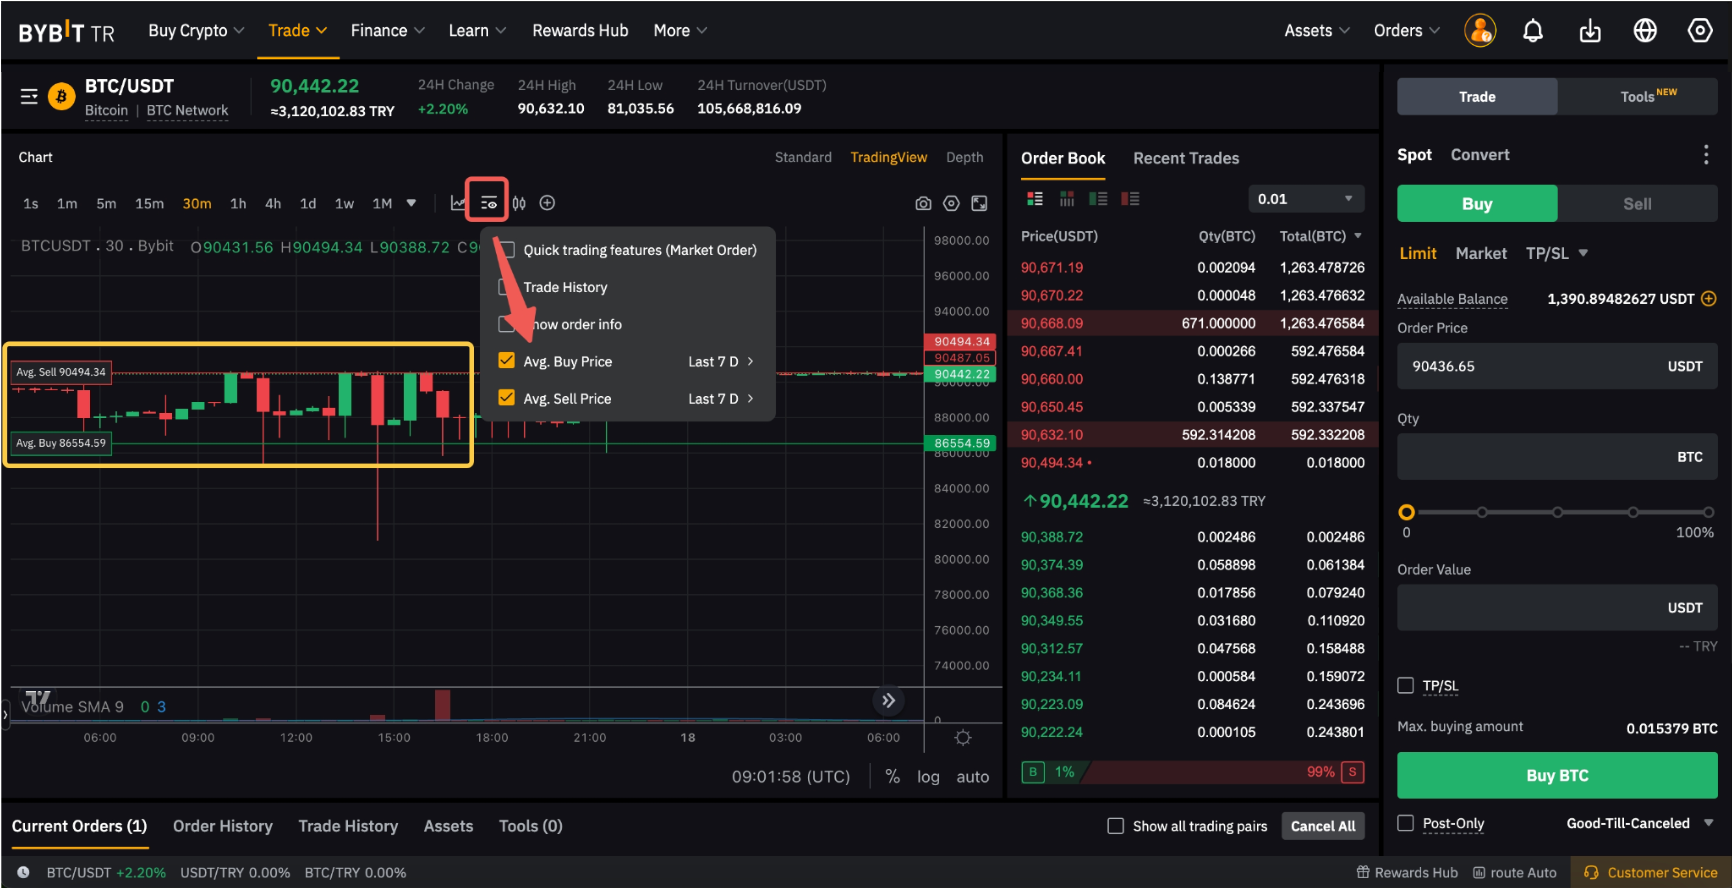Open the chart indicators icon
The width and height of the screenshot is (1732, 888).
(x=458, y=203)
